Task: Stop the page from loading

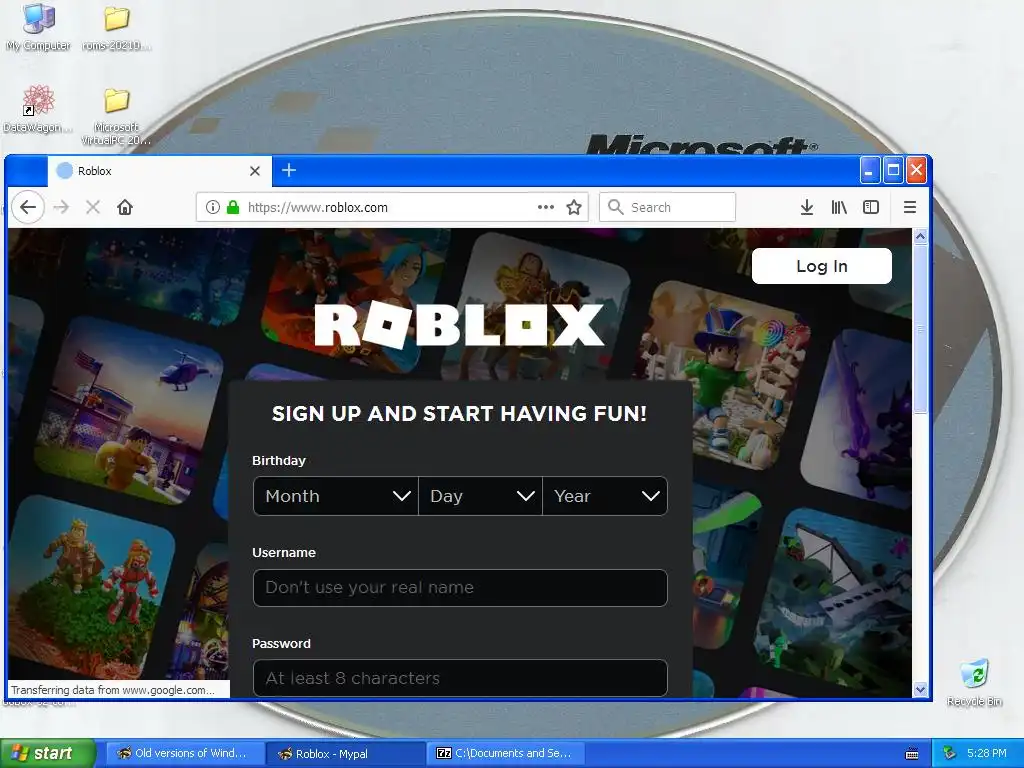Action: pyautogui.click(x=93, y=208)
